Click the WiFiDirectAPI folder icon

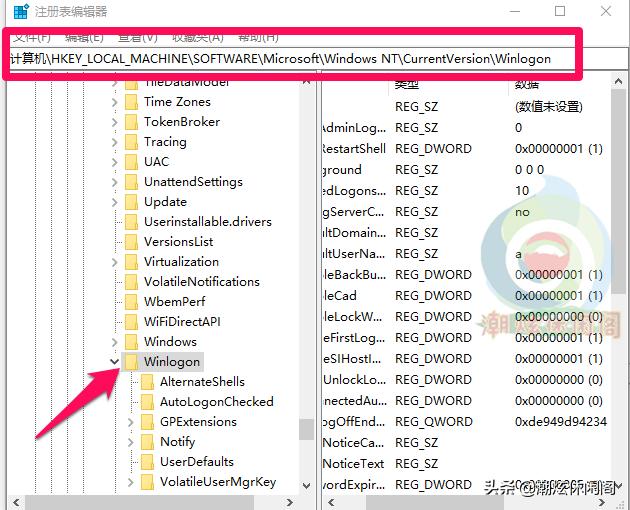pyautogui.click(x=131, y=322)
